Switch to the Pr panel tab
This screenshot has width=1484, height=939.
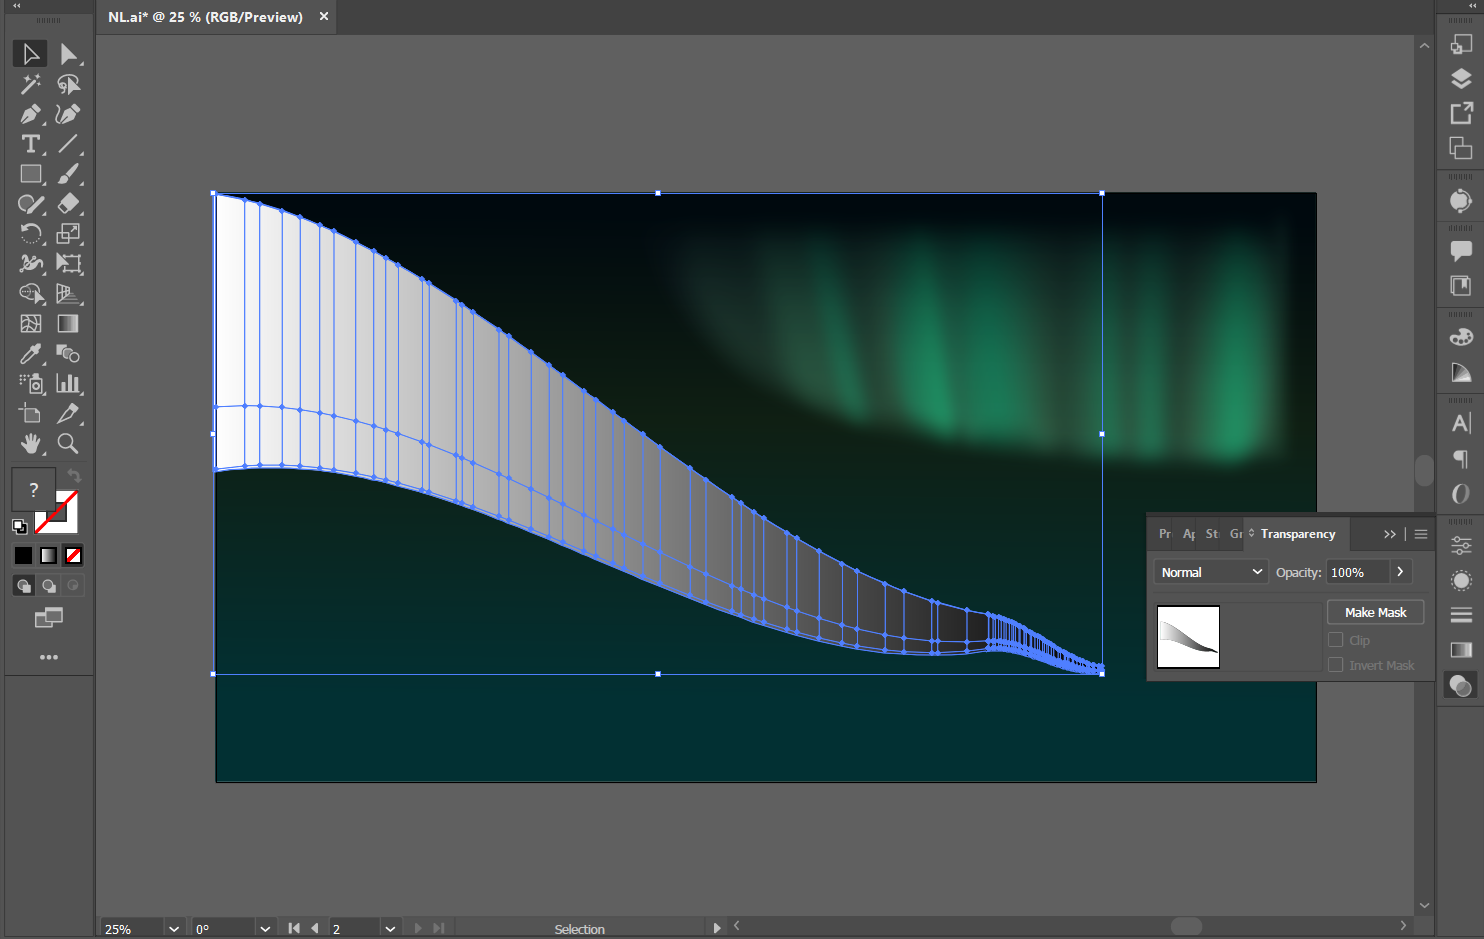[1165, 534]
